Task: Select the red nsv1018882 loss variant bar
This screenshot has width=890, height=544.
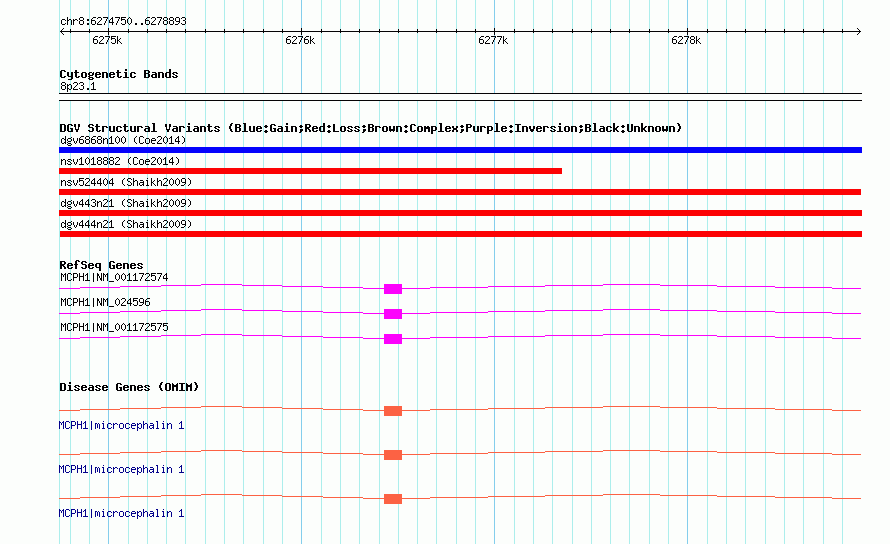Action: pyautogui.click(x=310, y=171)
